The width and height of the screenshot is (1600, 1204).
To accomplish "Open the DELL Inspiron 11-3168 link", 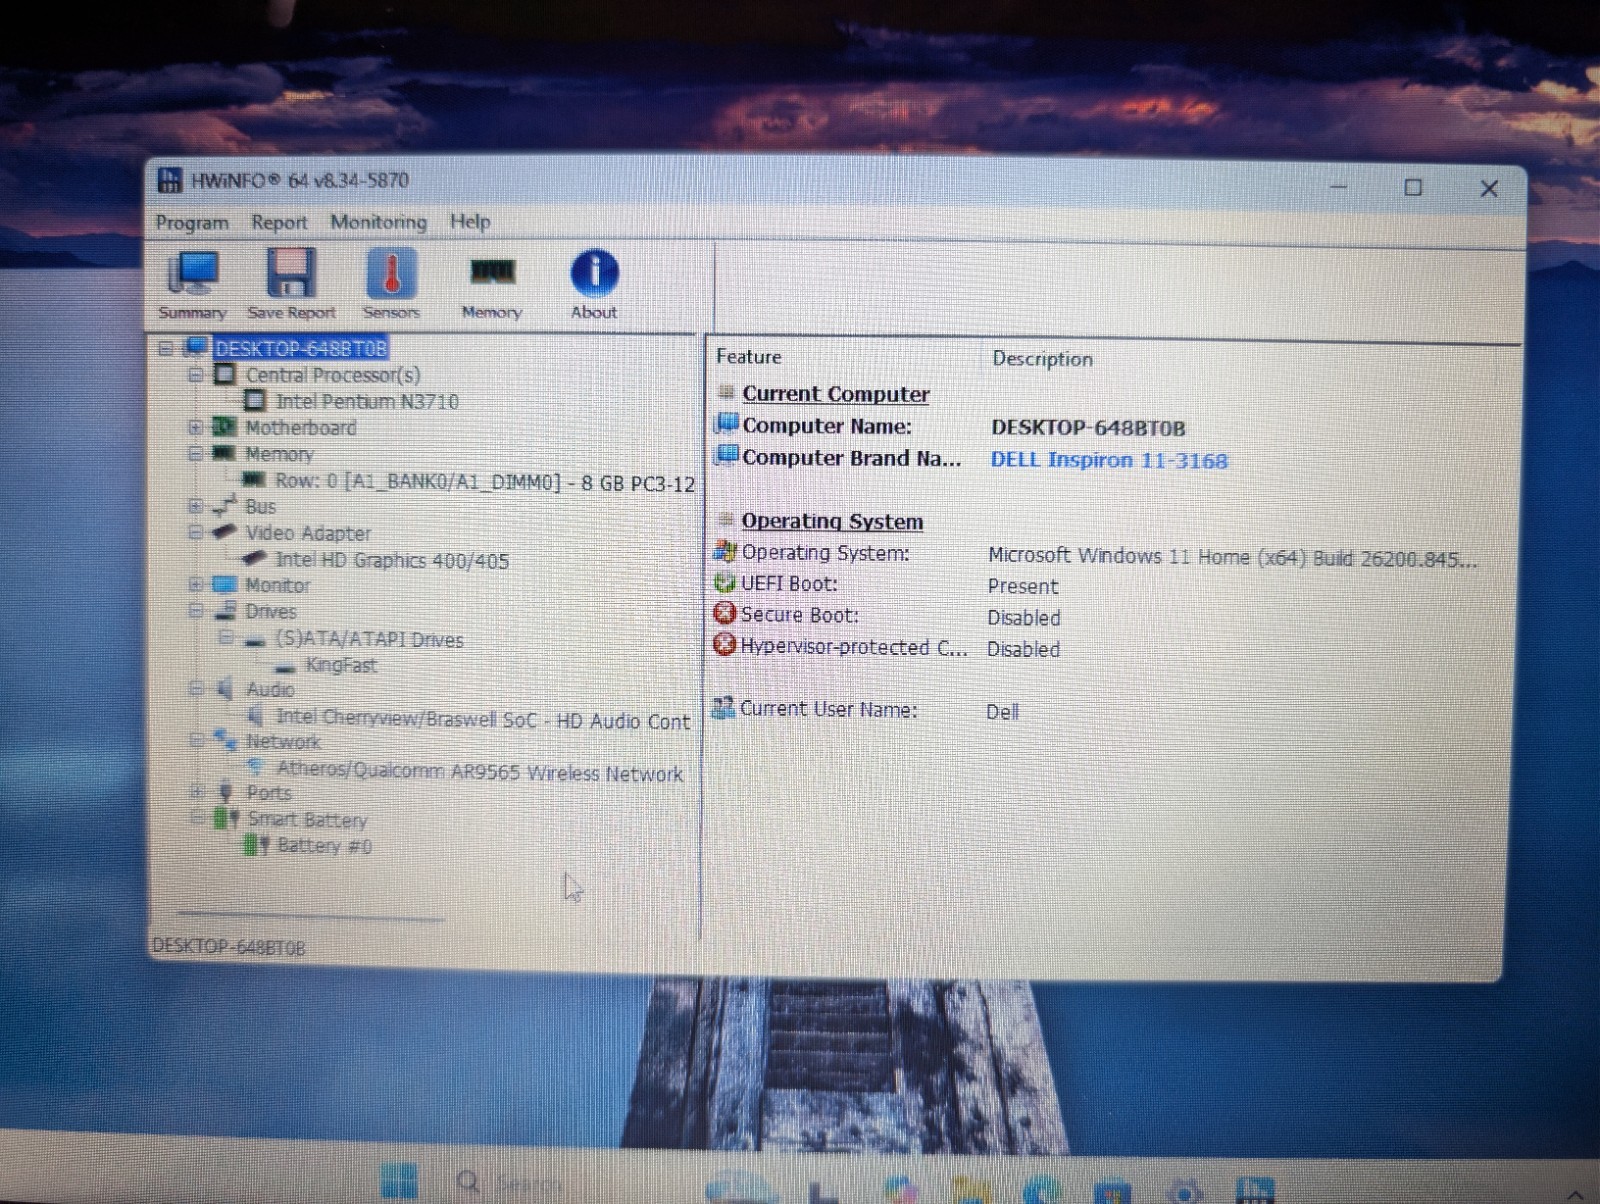I will (1109, 460).
